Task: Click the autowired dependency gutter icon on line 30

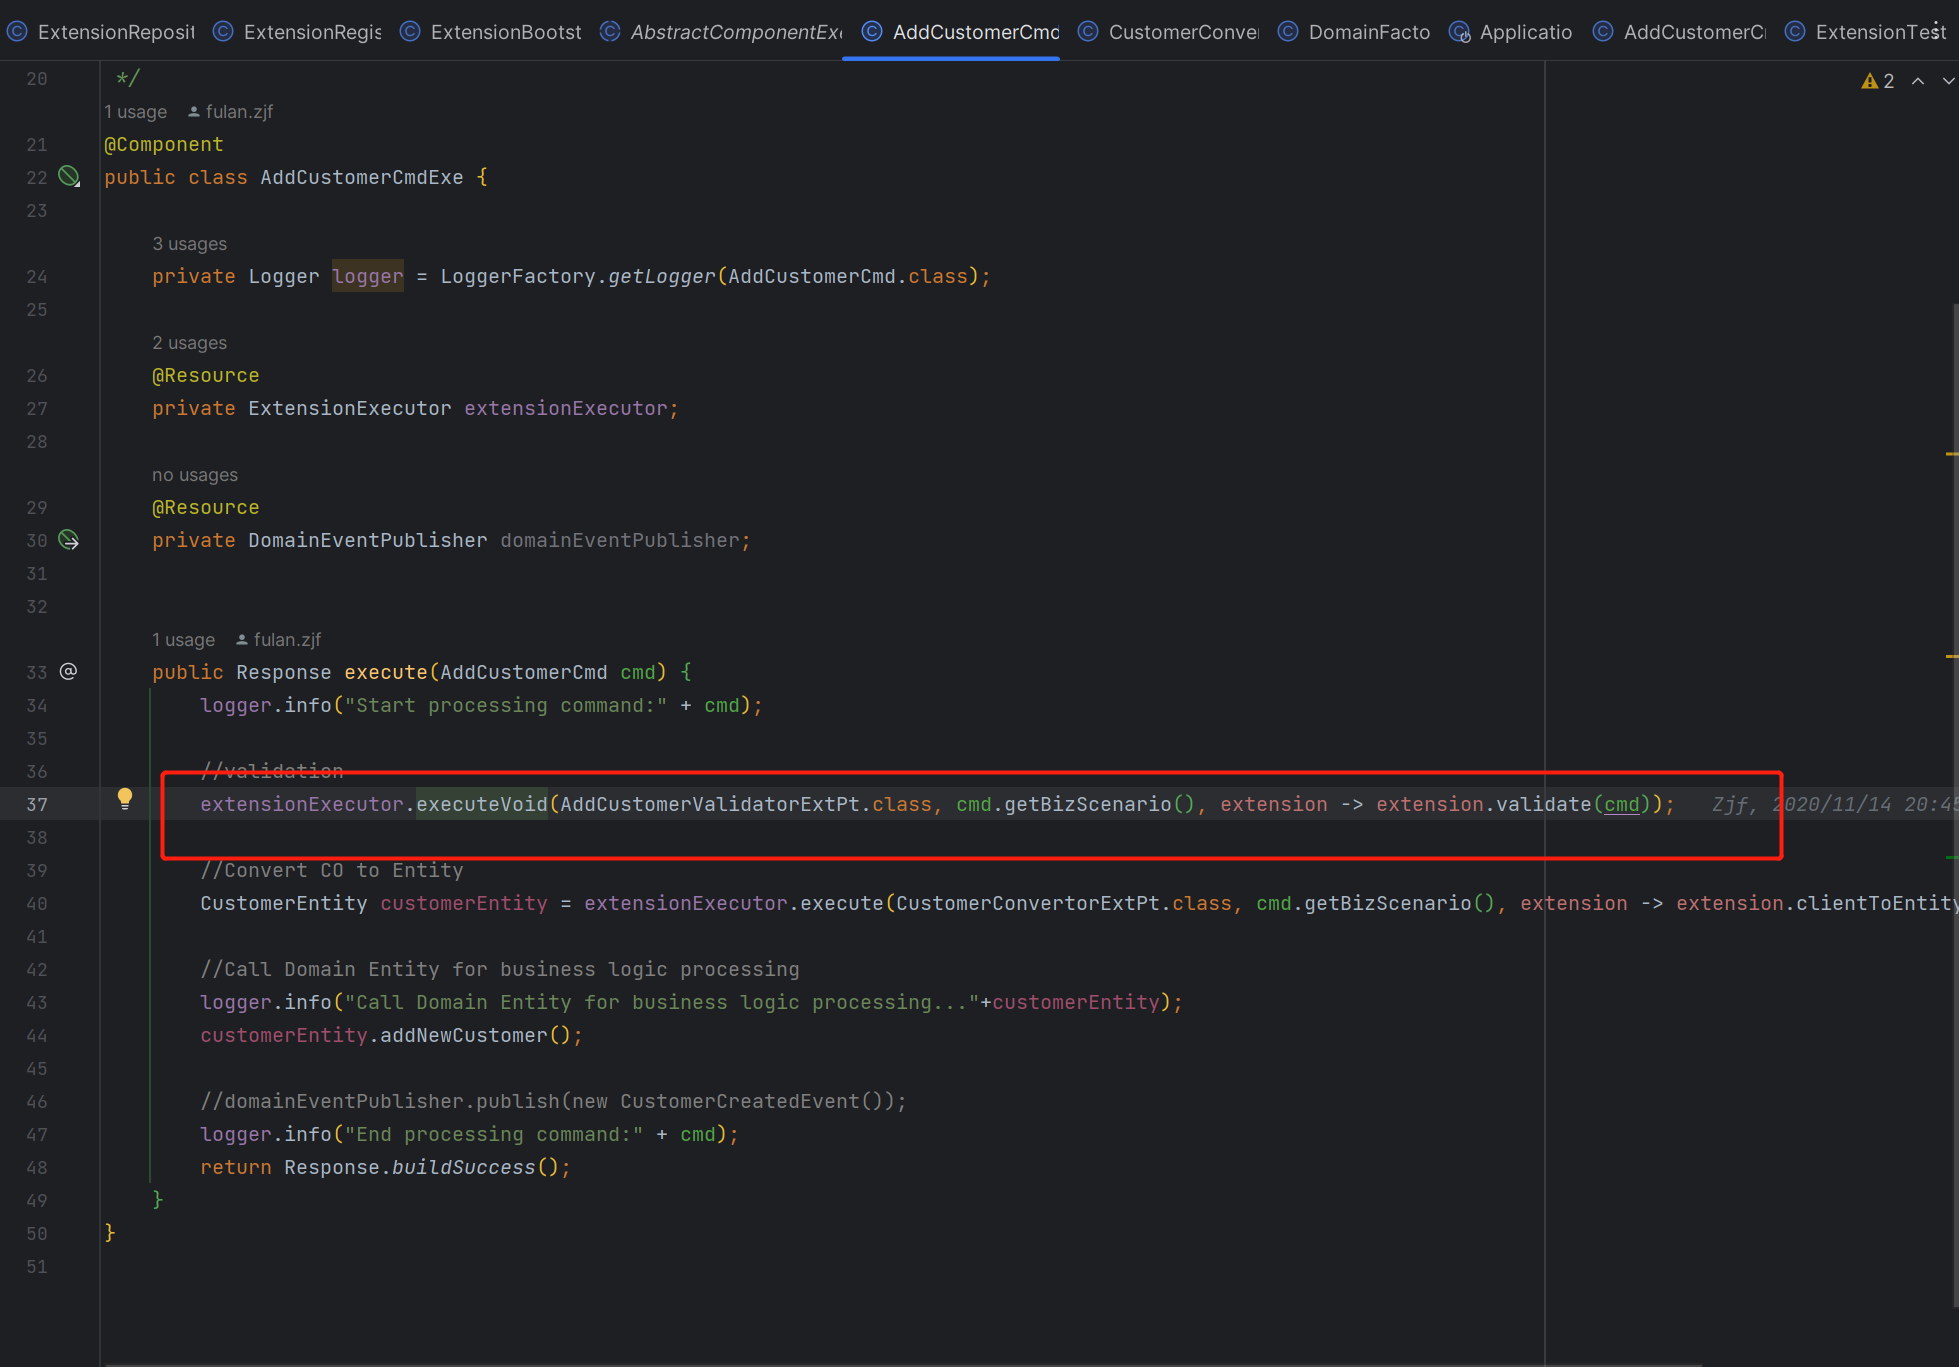Action: 68,540
